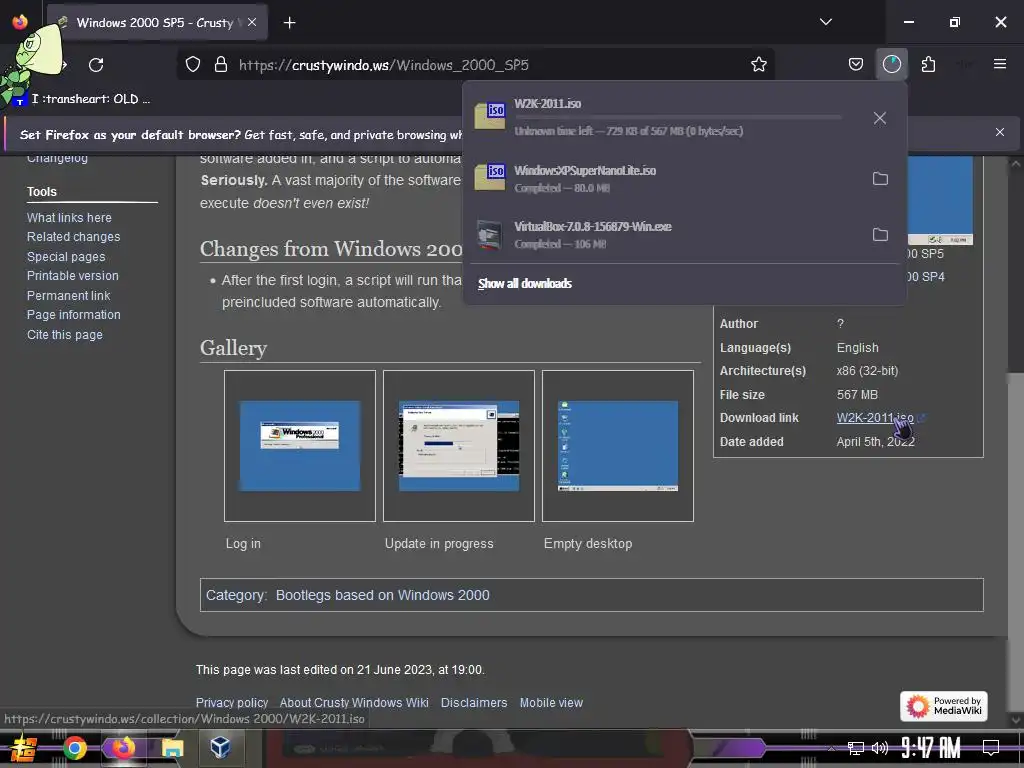This screenshot has width=1024, height=768.
Task: Click Show all downloads
Action: (524, 283)
